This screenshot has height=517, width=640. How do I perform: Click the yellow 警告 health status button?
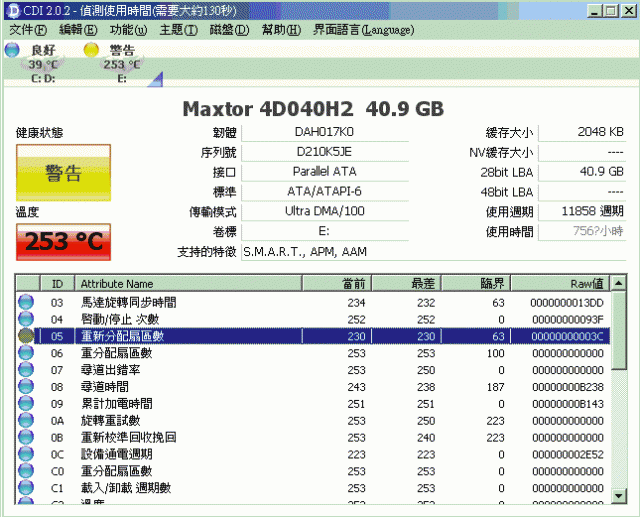[63, 173]
